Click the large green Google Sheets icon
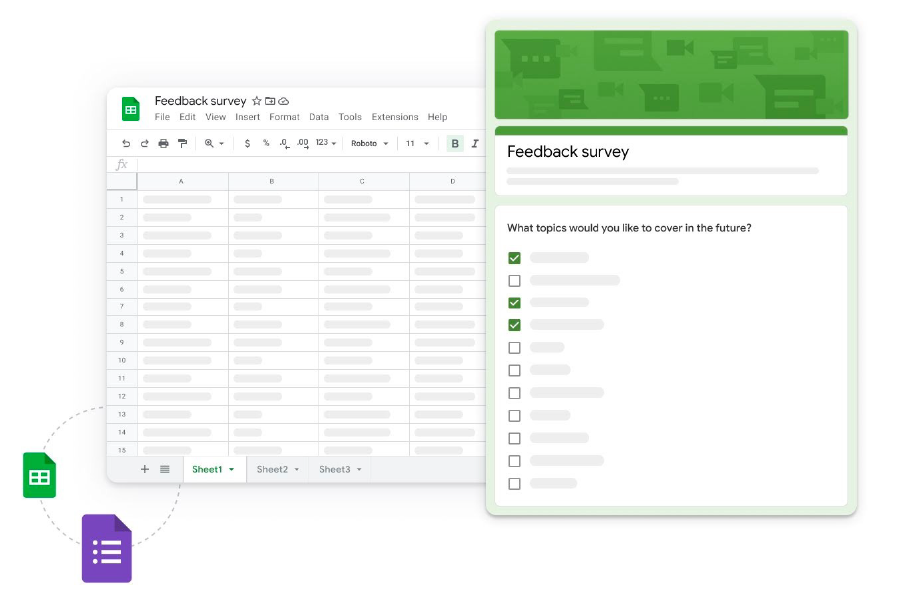899x599 pixels. (x=40, y=475)
